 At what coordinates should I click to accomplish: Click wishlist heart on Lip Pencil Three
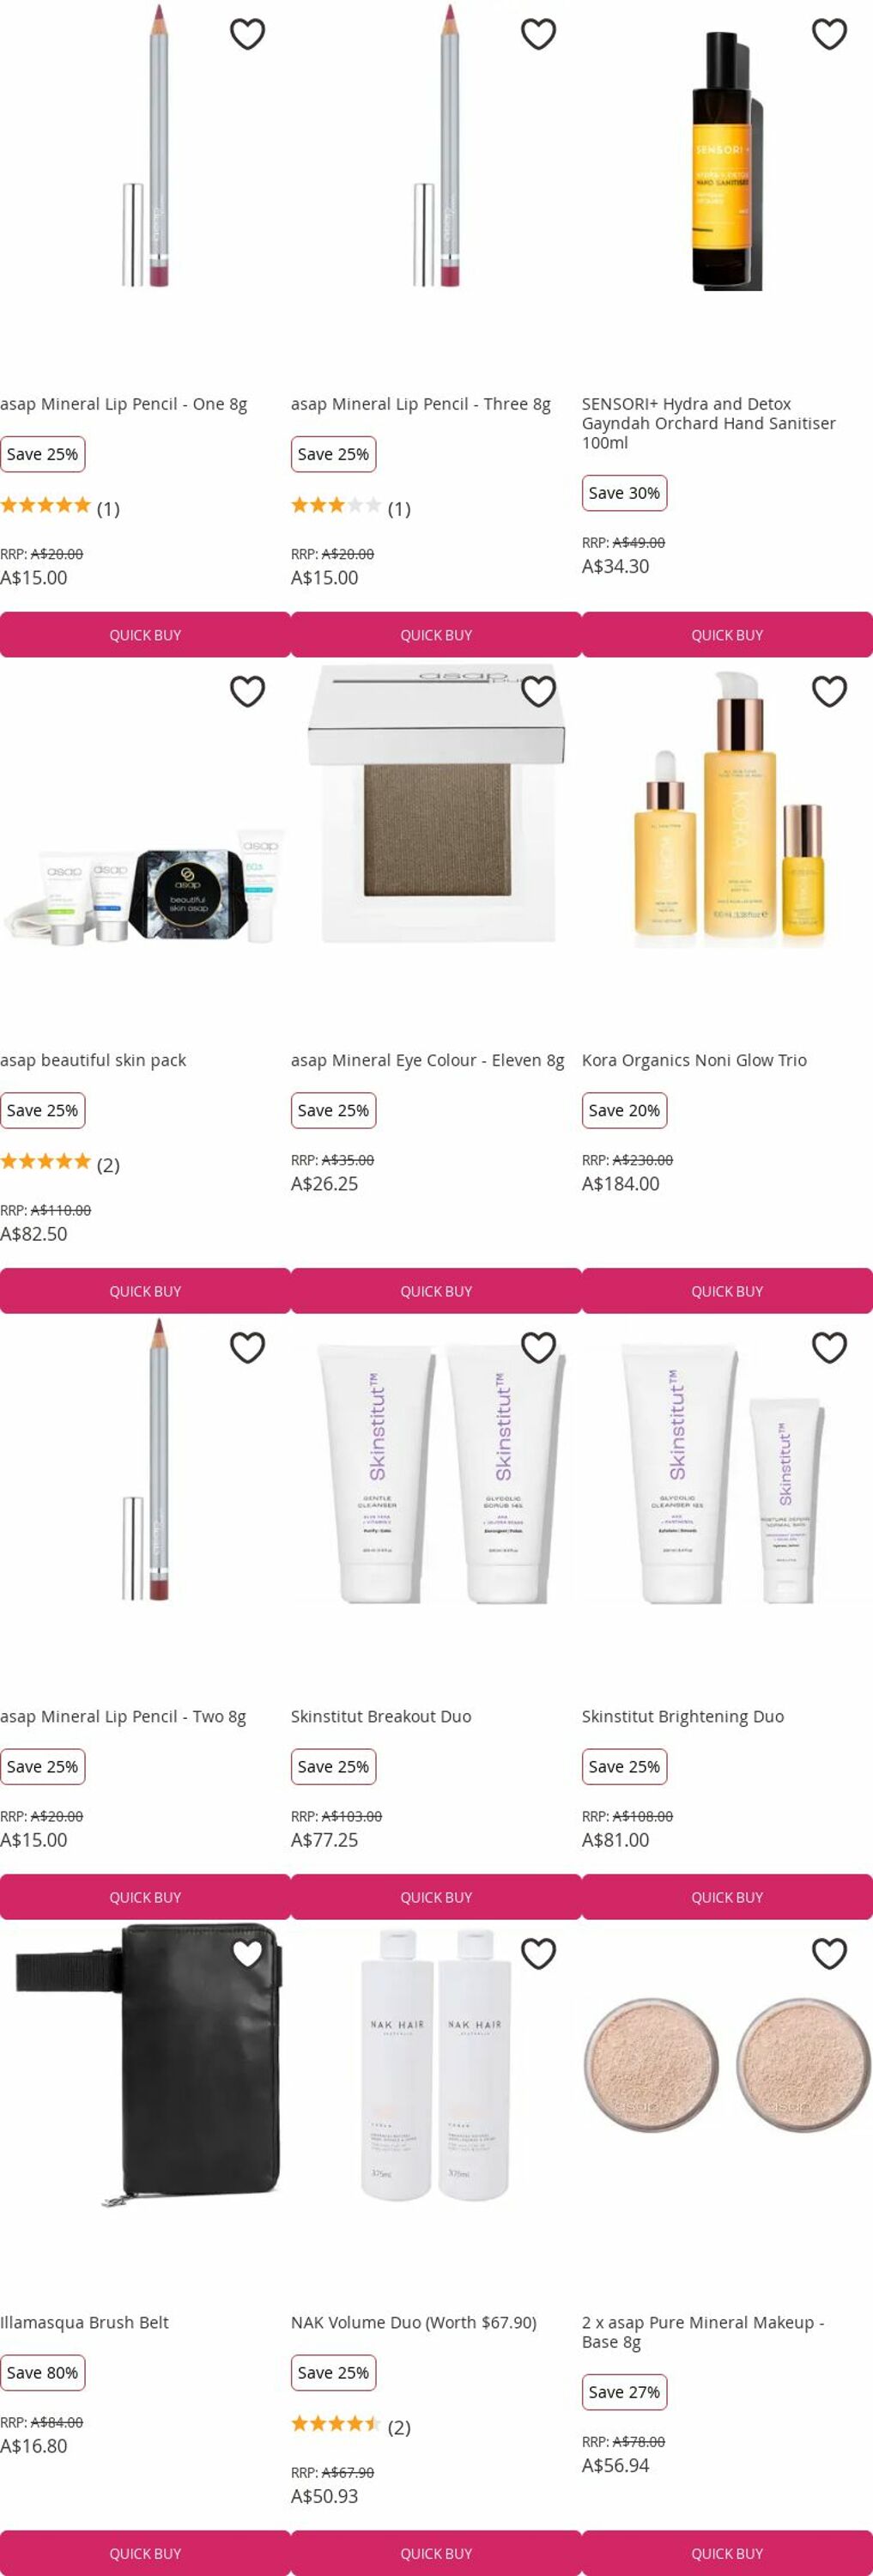click(x=538, y=34)
